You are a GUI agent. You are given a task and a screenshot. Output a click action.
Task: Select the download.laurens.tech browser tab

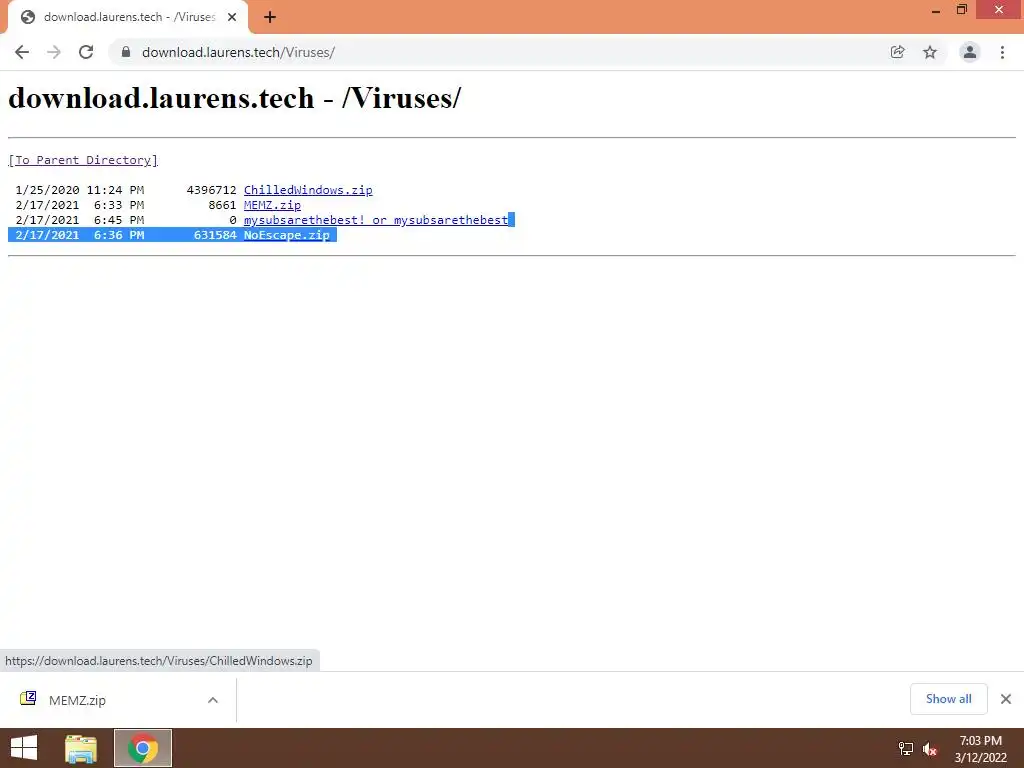pyautogui.click(x=128, y=17)
